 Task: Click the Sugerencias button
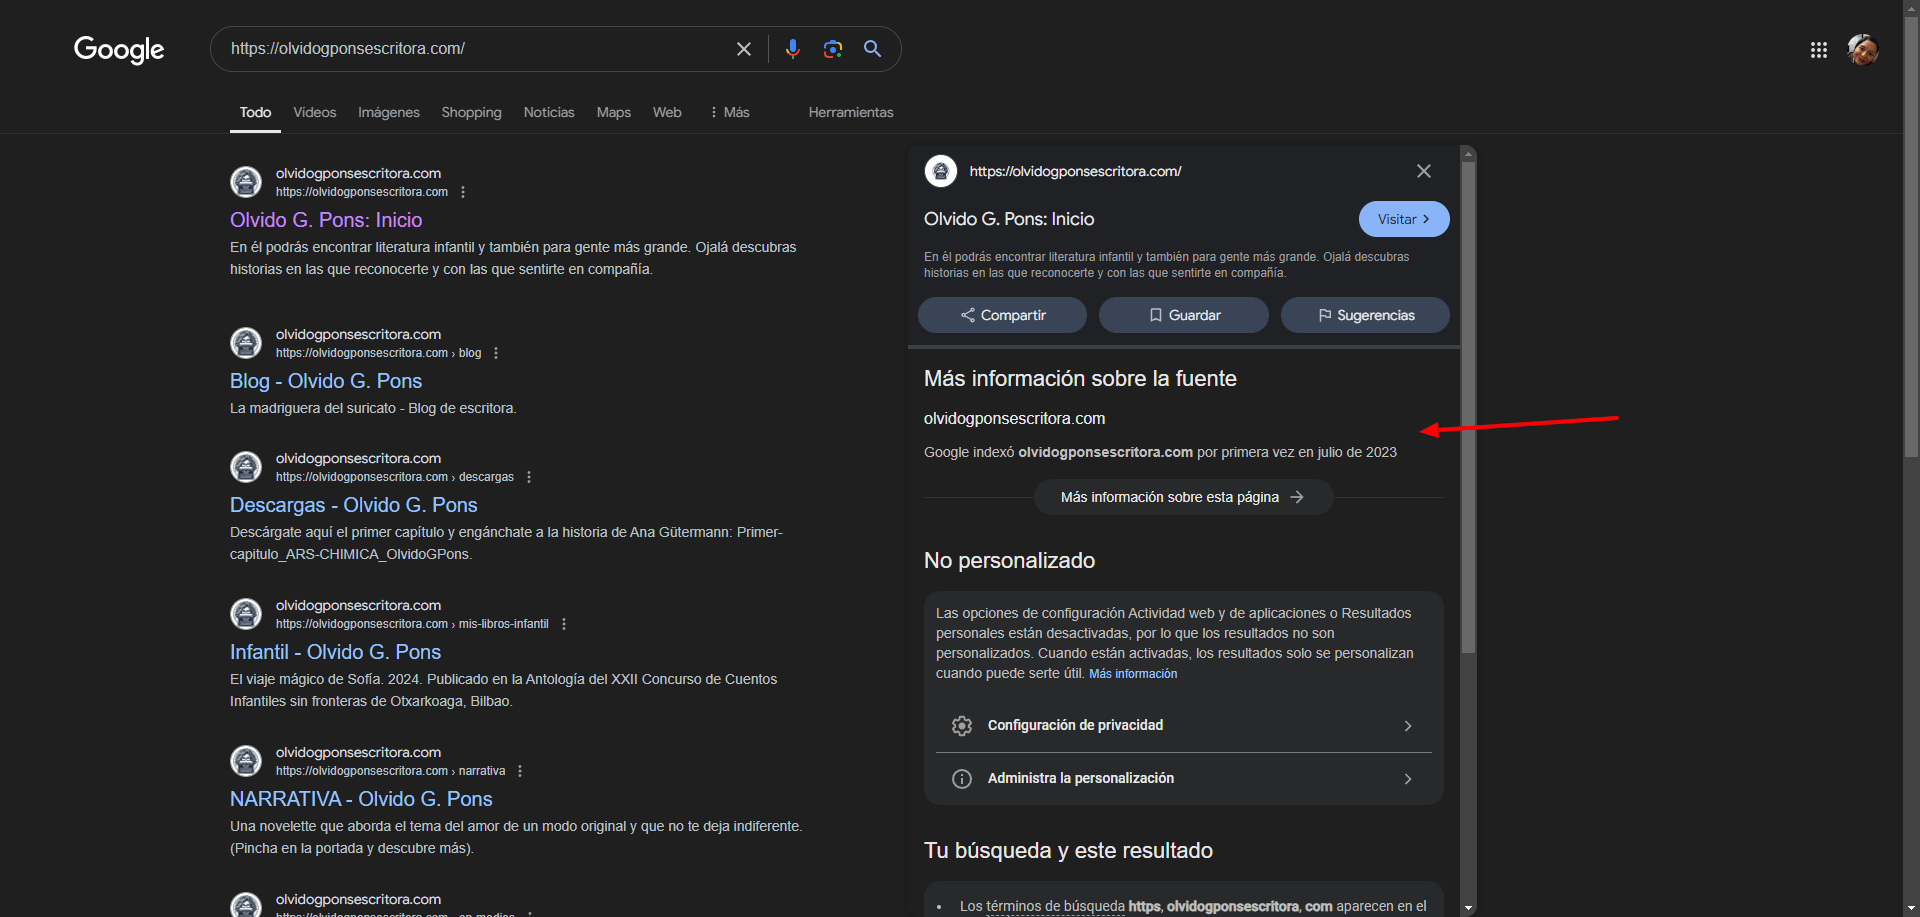(x=1365, y=315)
